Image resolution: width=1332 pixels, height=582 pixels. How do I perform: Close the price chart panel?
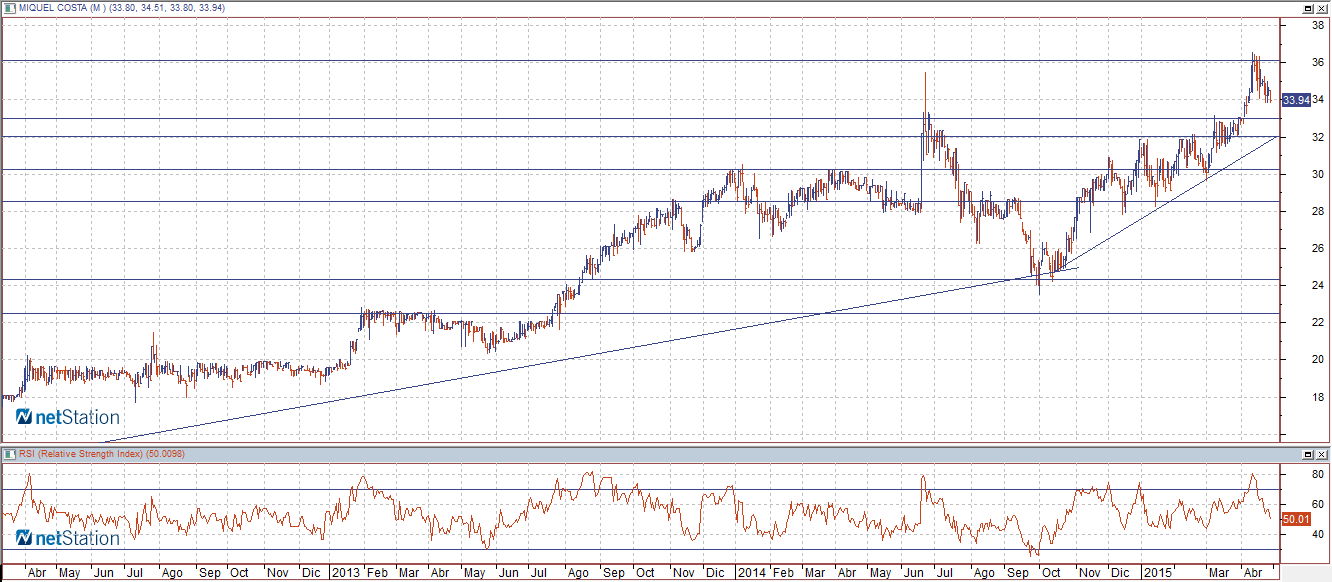[x=1322, y=8]
